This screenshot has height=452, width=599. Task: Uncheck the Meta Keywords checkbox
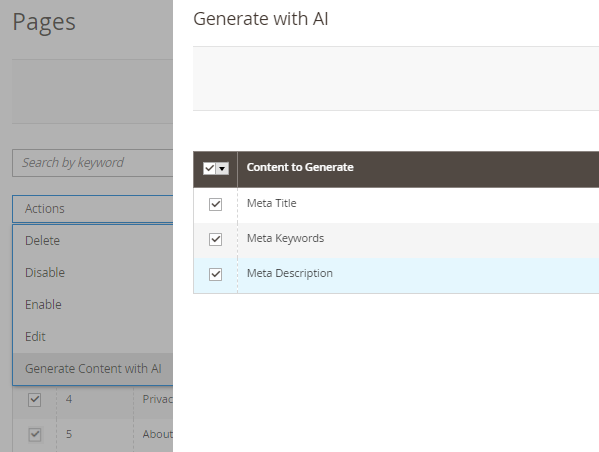coord(215,239)
